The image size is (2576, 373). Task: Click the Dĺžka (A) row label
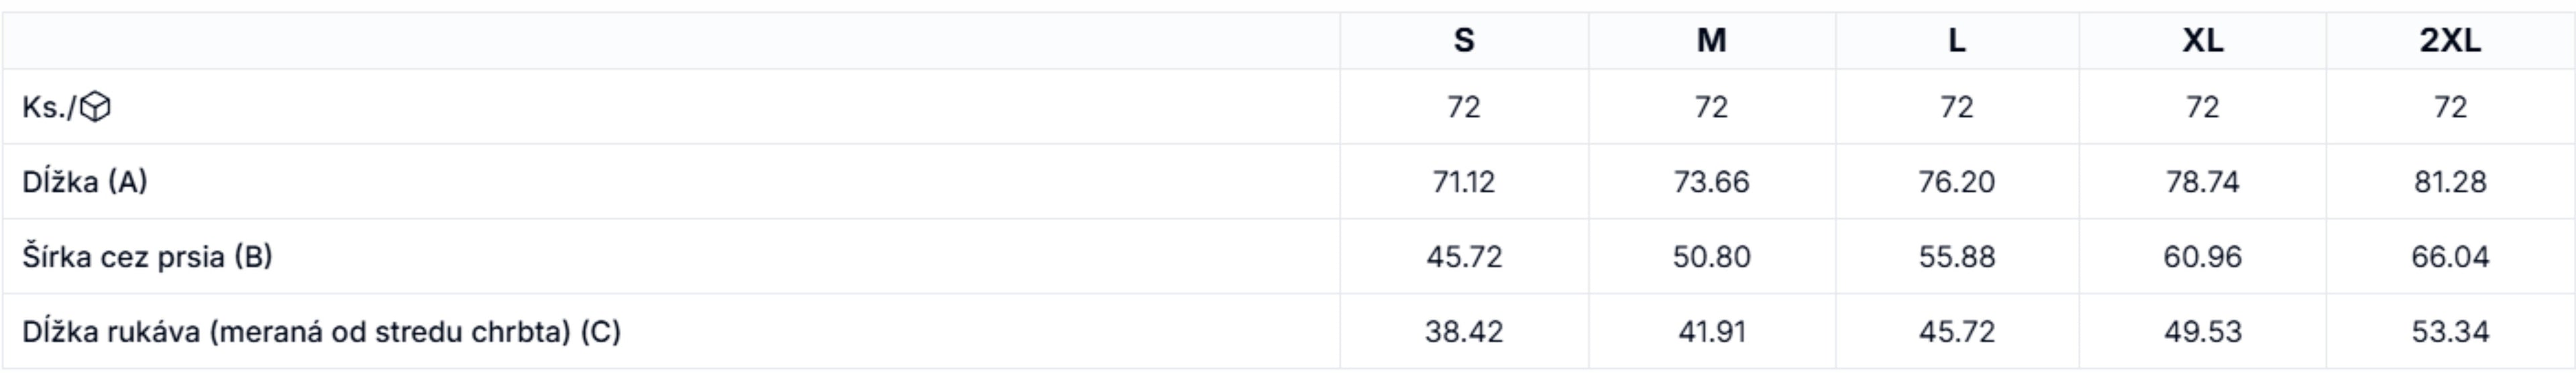click(x=85, y=181)
